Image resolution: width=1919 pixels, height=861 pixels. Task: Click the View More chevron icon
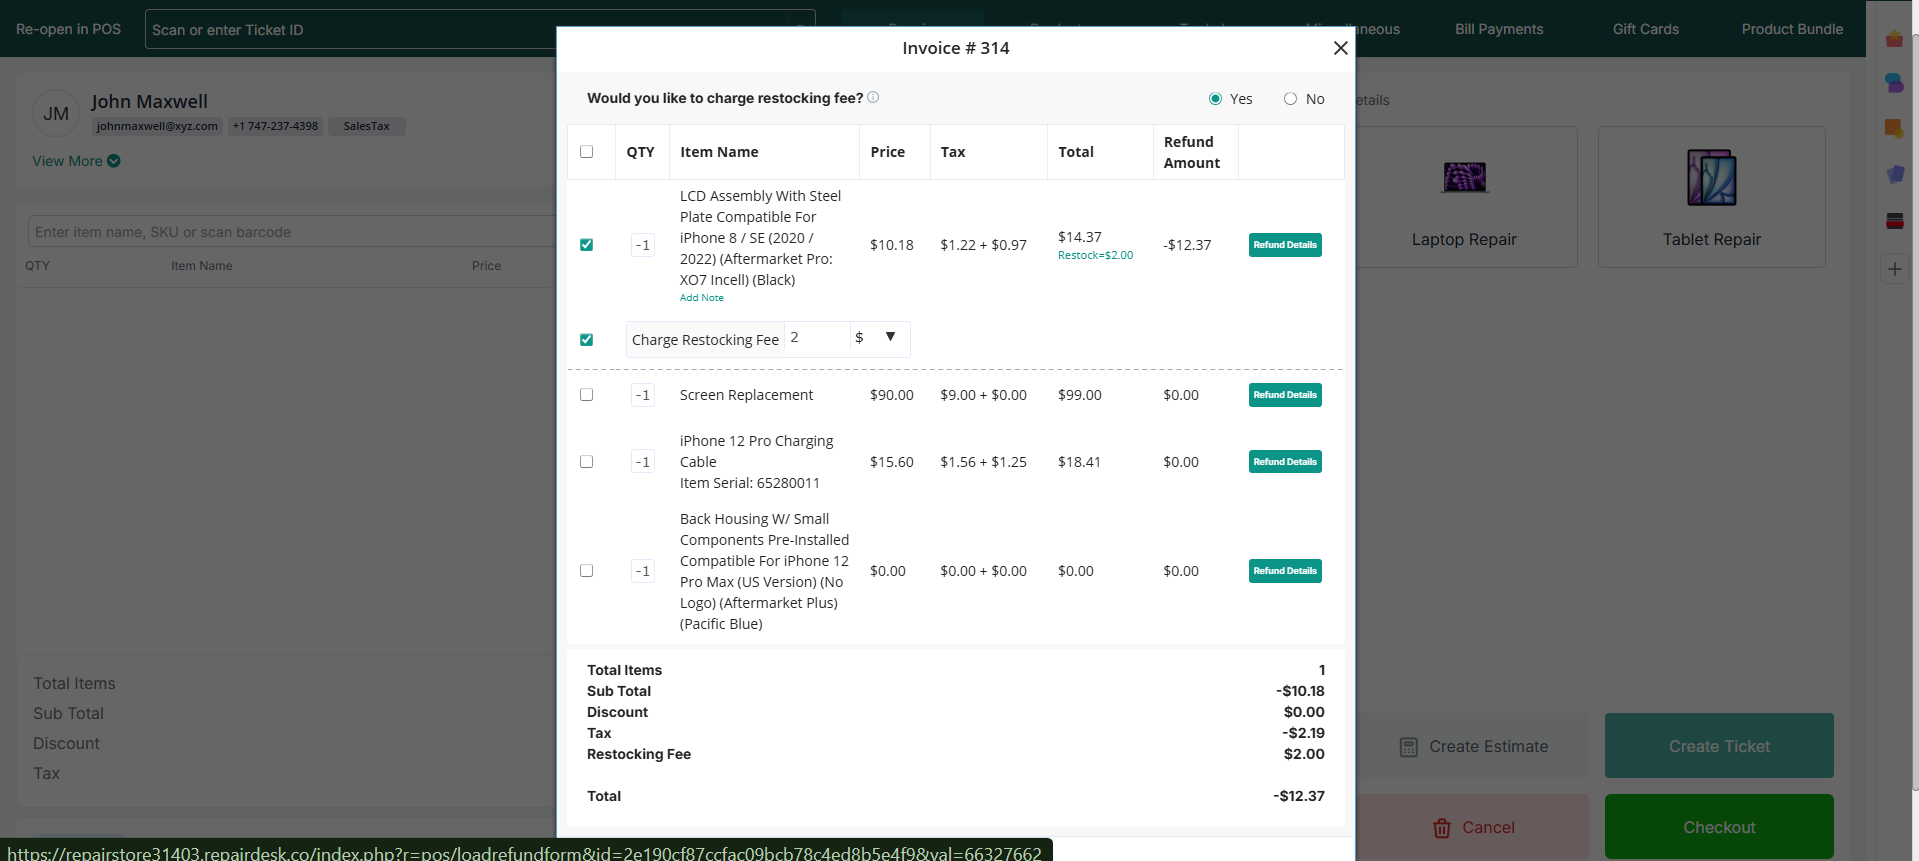114,161
